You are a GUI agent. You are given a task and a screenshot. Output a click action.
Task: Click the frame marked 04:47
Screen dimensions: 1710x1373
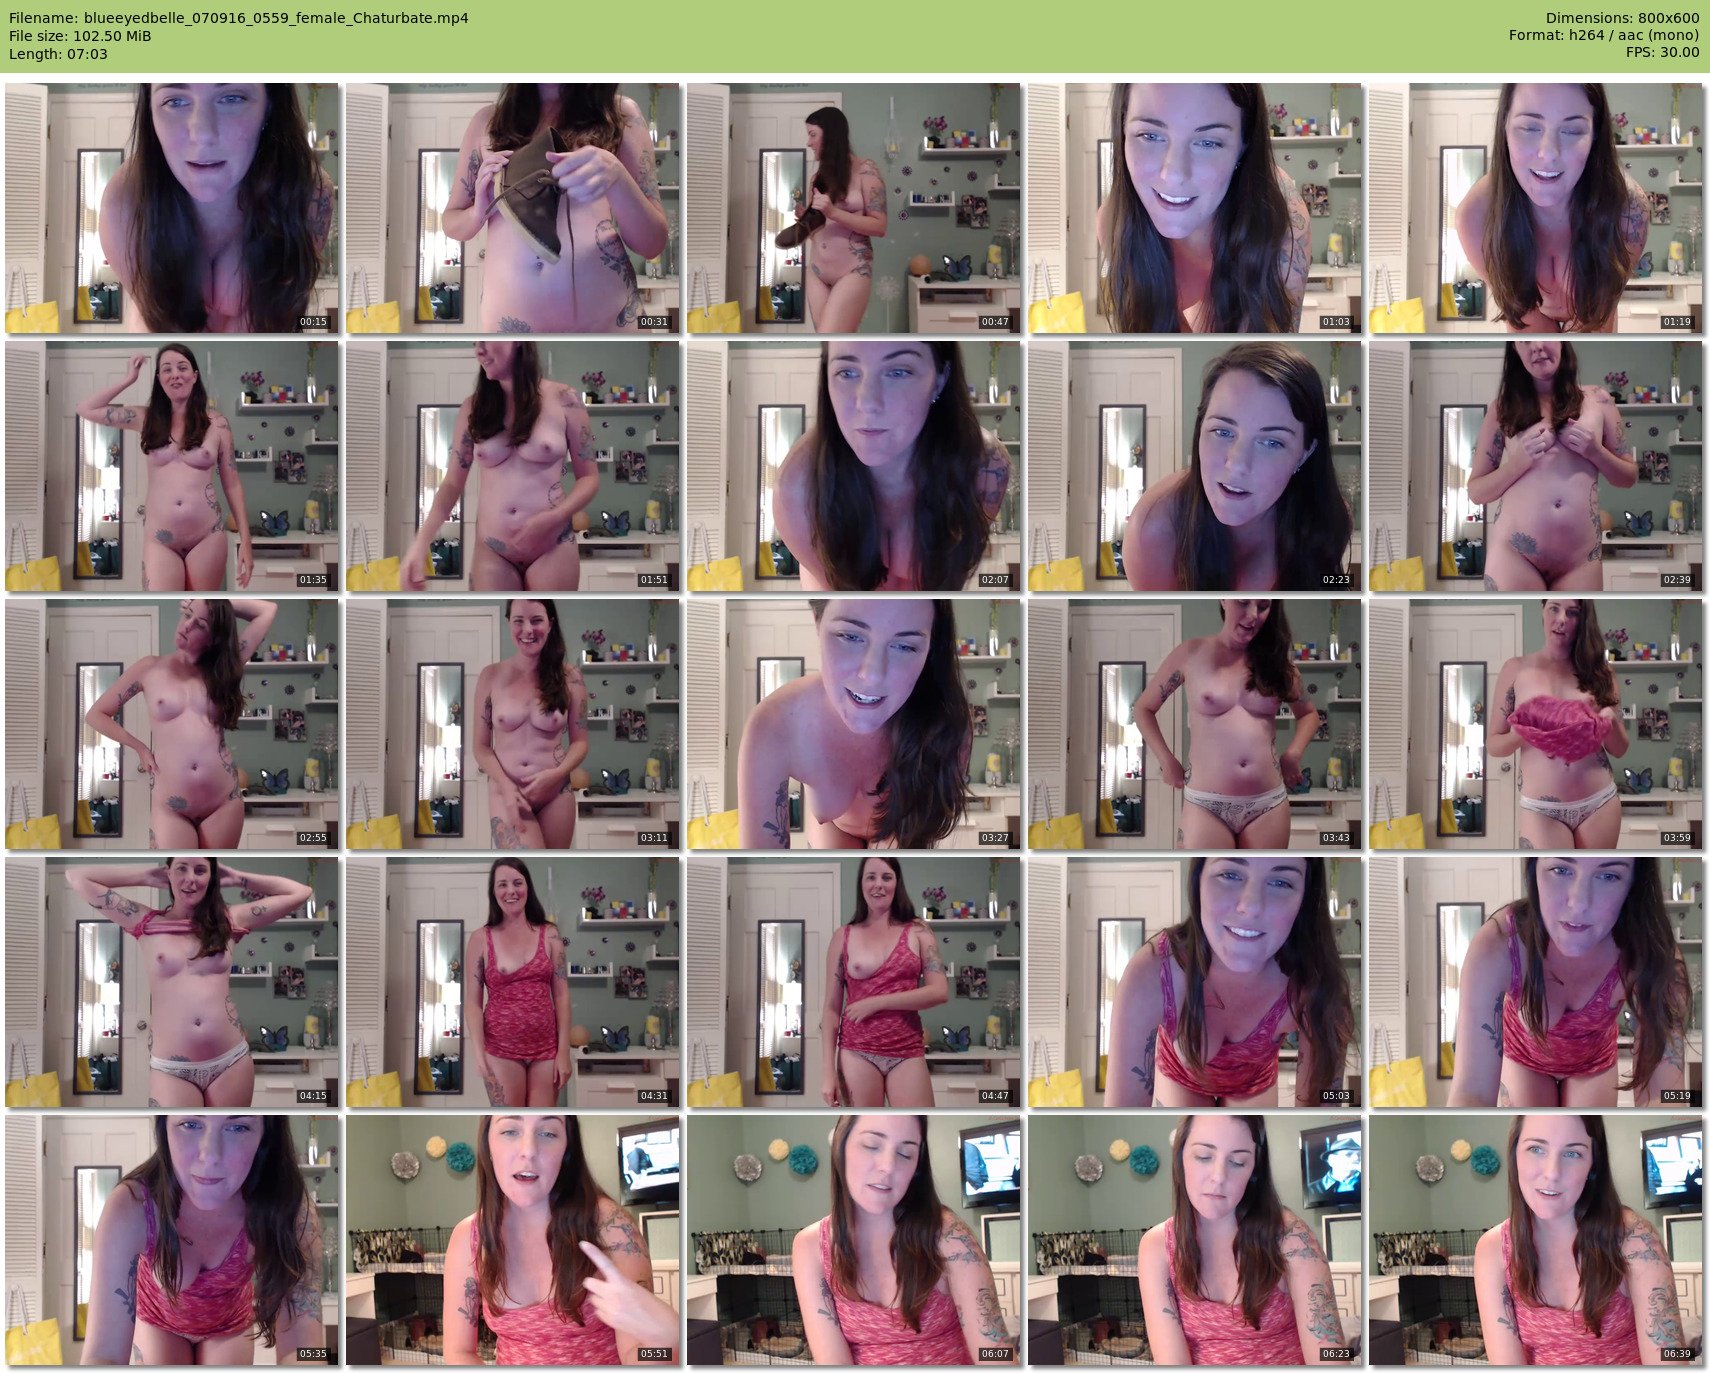coord(854,982)
